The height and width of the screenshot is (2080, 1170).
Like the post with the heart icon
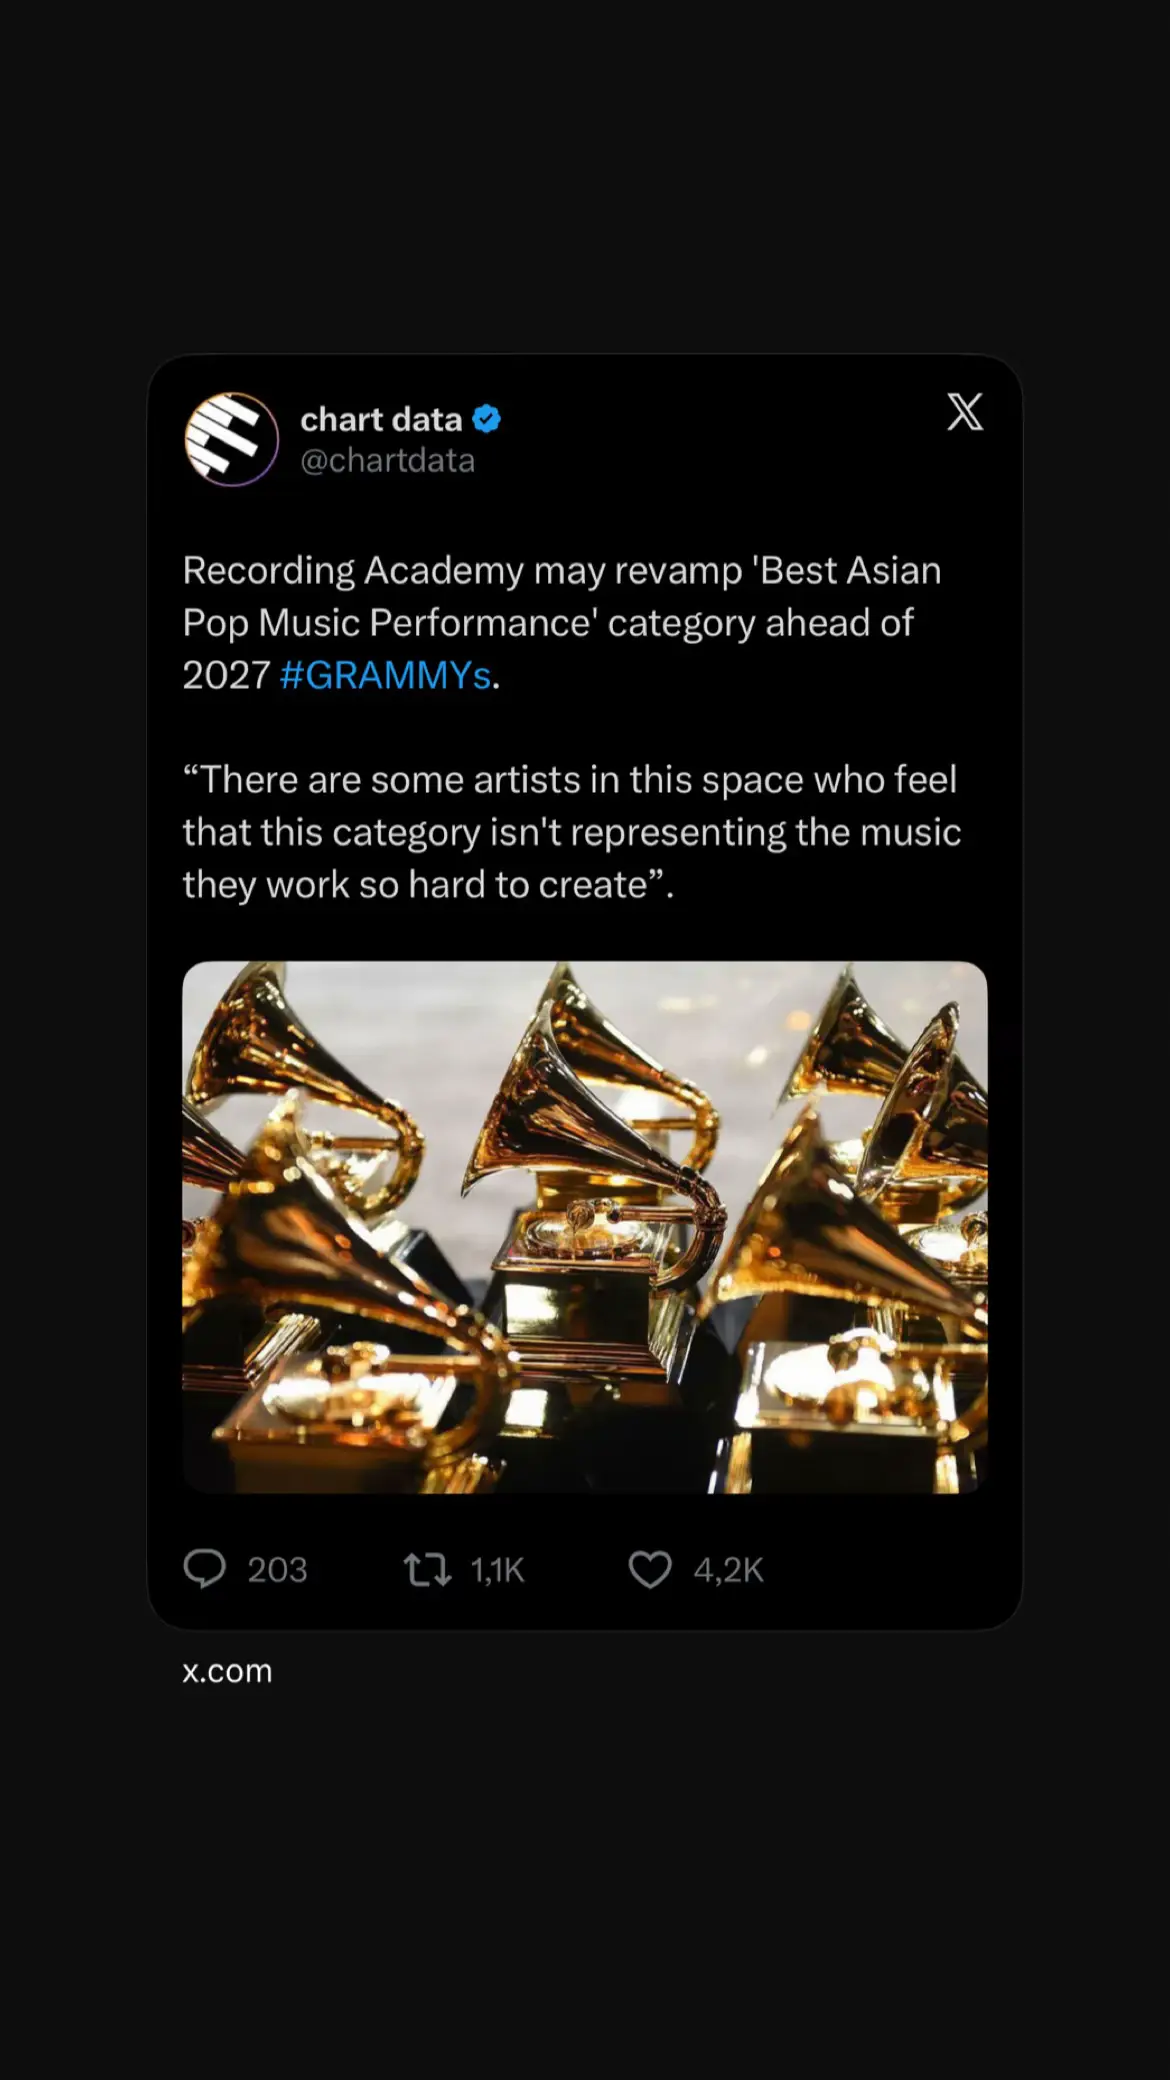[650, 1569]
